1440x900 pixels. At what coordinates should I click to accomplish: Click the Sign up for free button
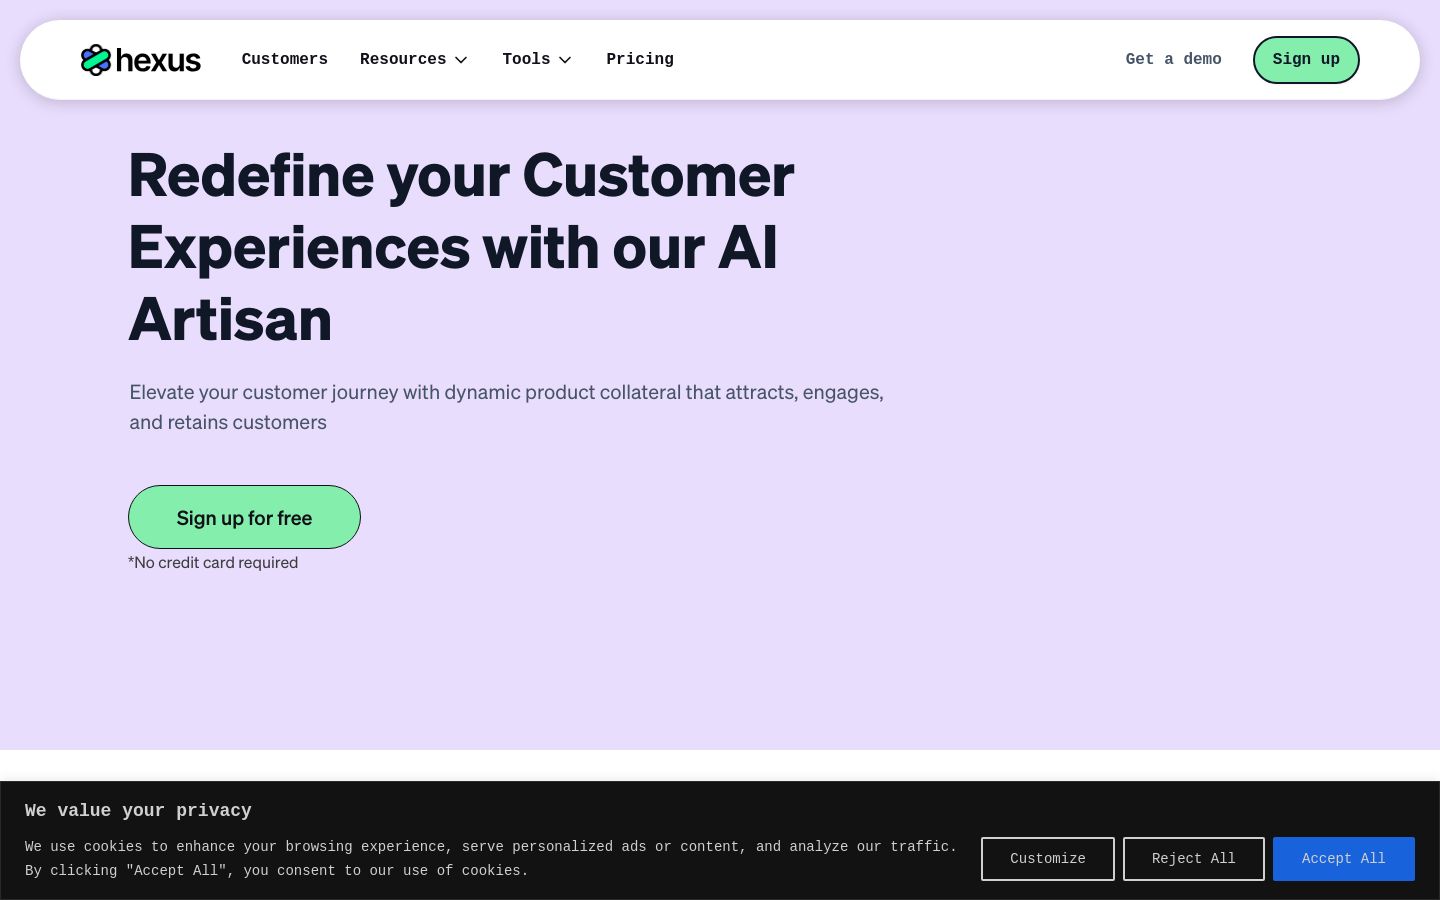tap(244, 517)
